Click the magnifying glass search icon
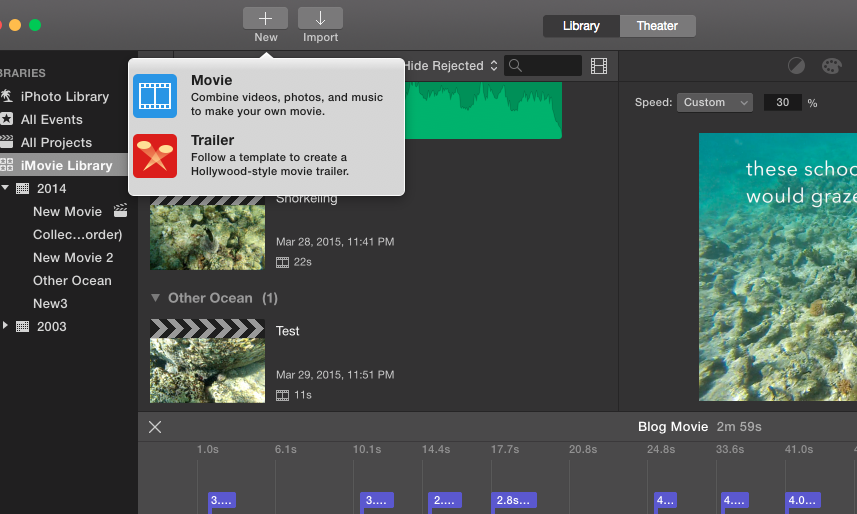Image resolution: width=857 pixels, height=514 pixels. pyautogui.click(x=515, y=66)
